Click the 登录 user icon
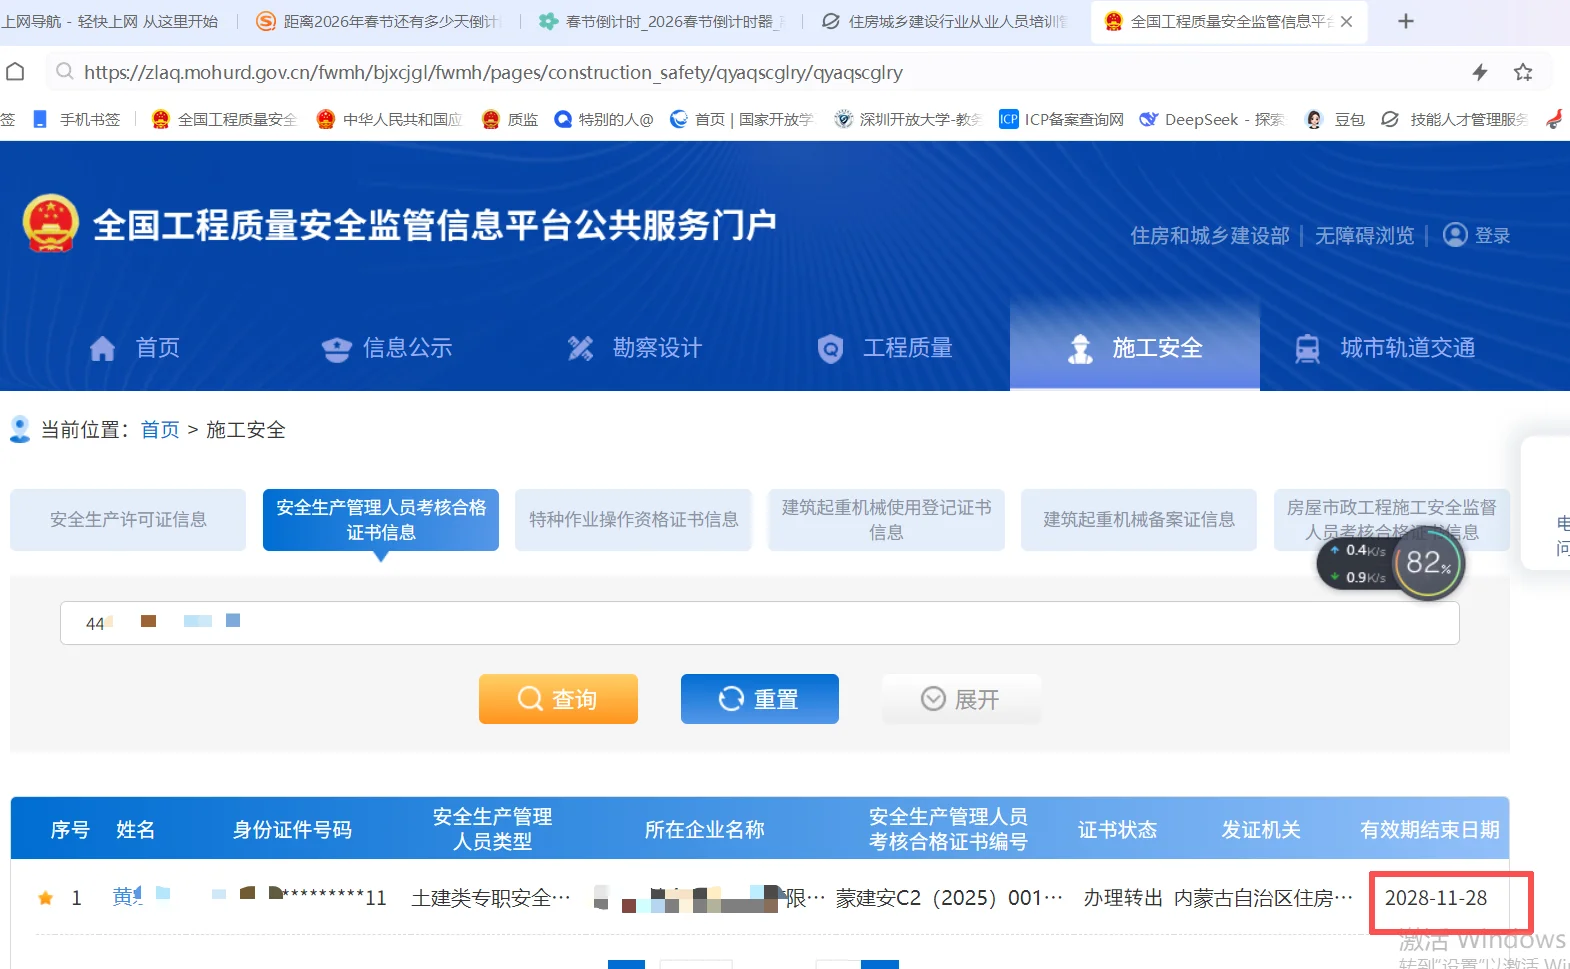Viewport: 1570px width, 969px height. 1456,235
